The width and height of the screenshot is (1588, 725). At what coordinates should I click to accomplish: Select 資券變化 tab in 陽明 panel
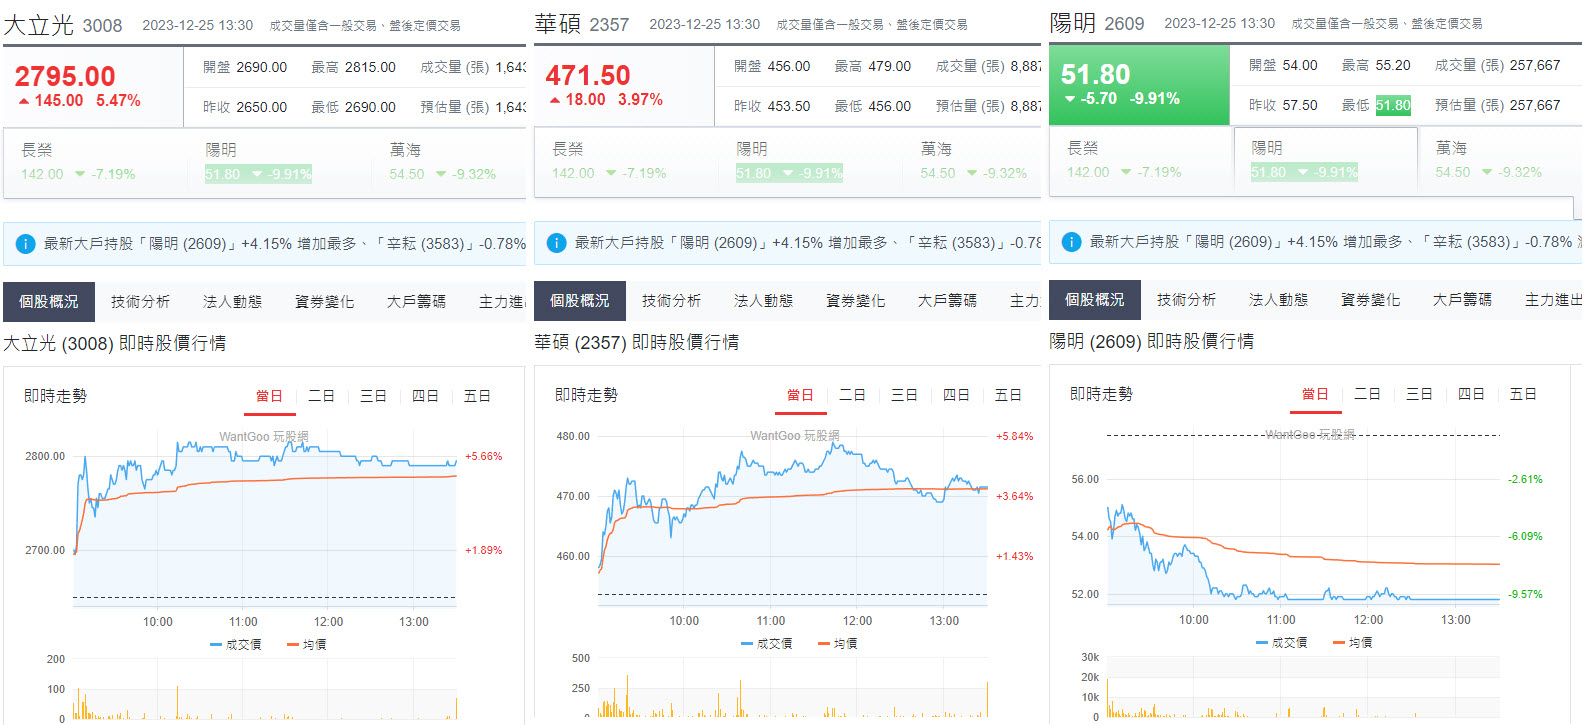[1371, 300]
